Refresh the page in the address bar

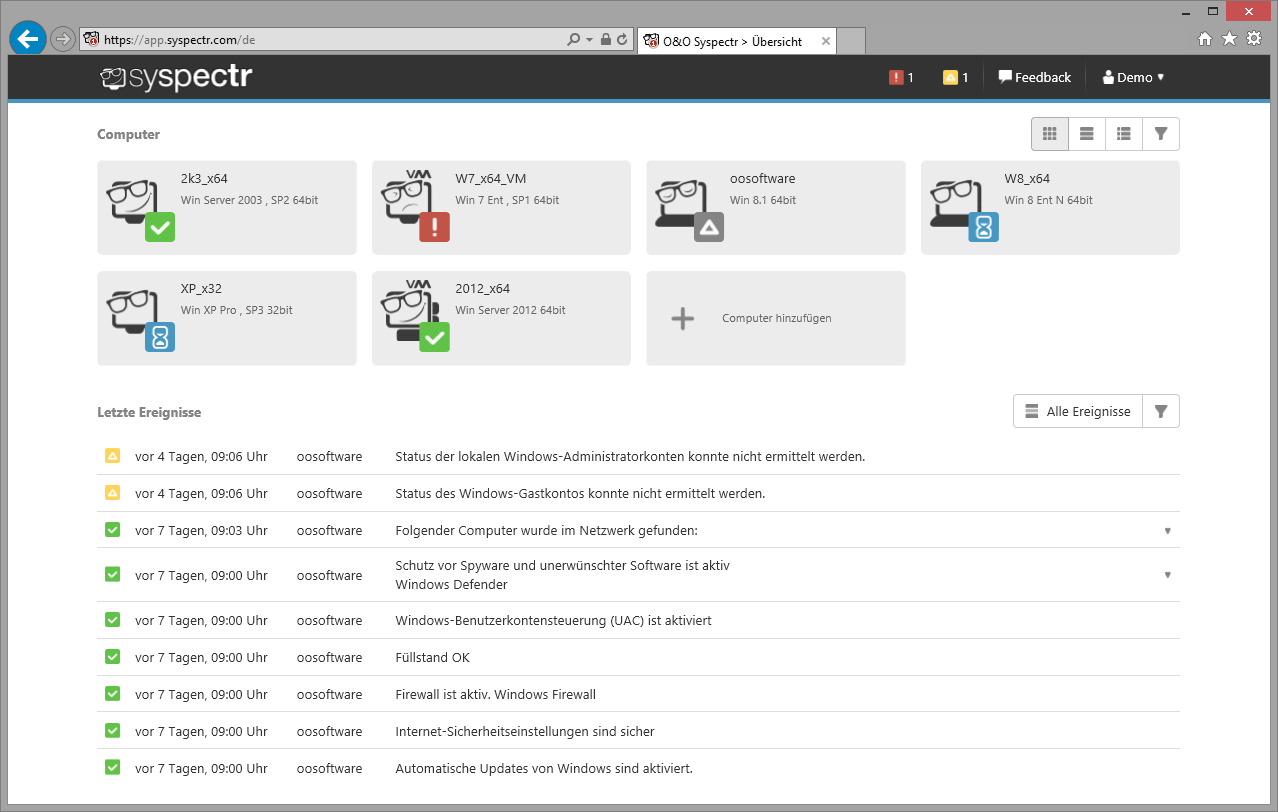(622, 40)
